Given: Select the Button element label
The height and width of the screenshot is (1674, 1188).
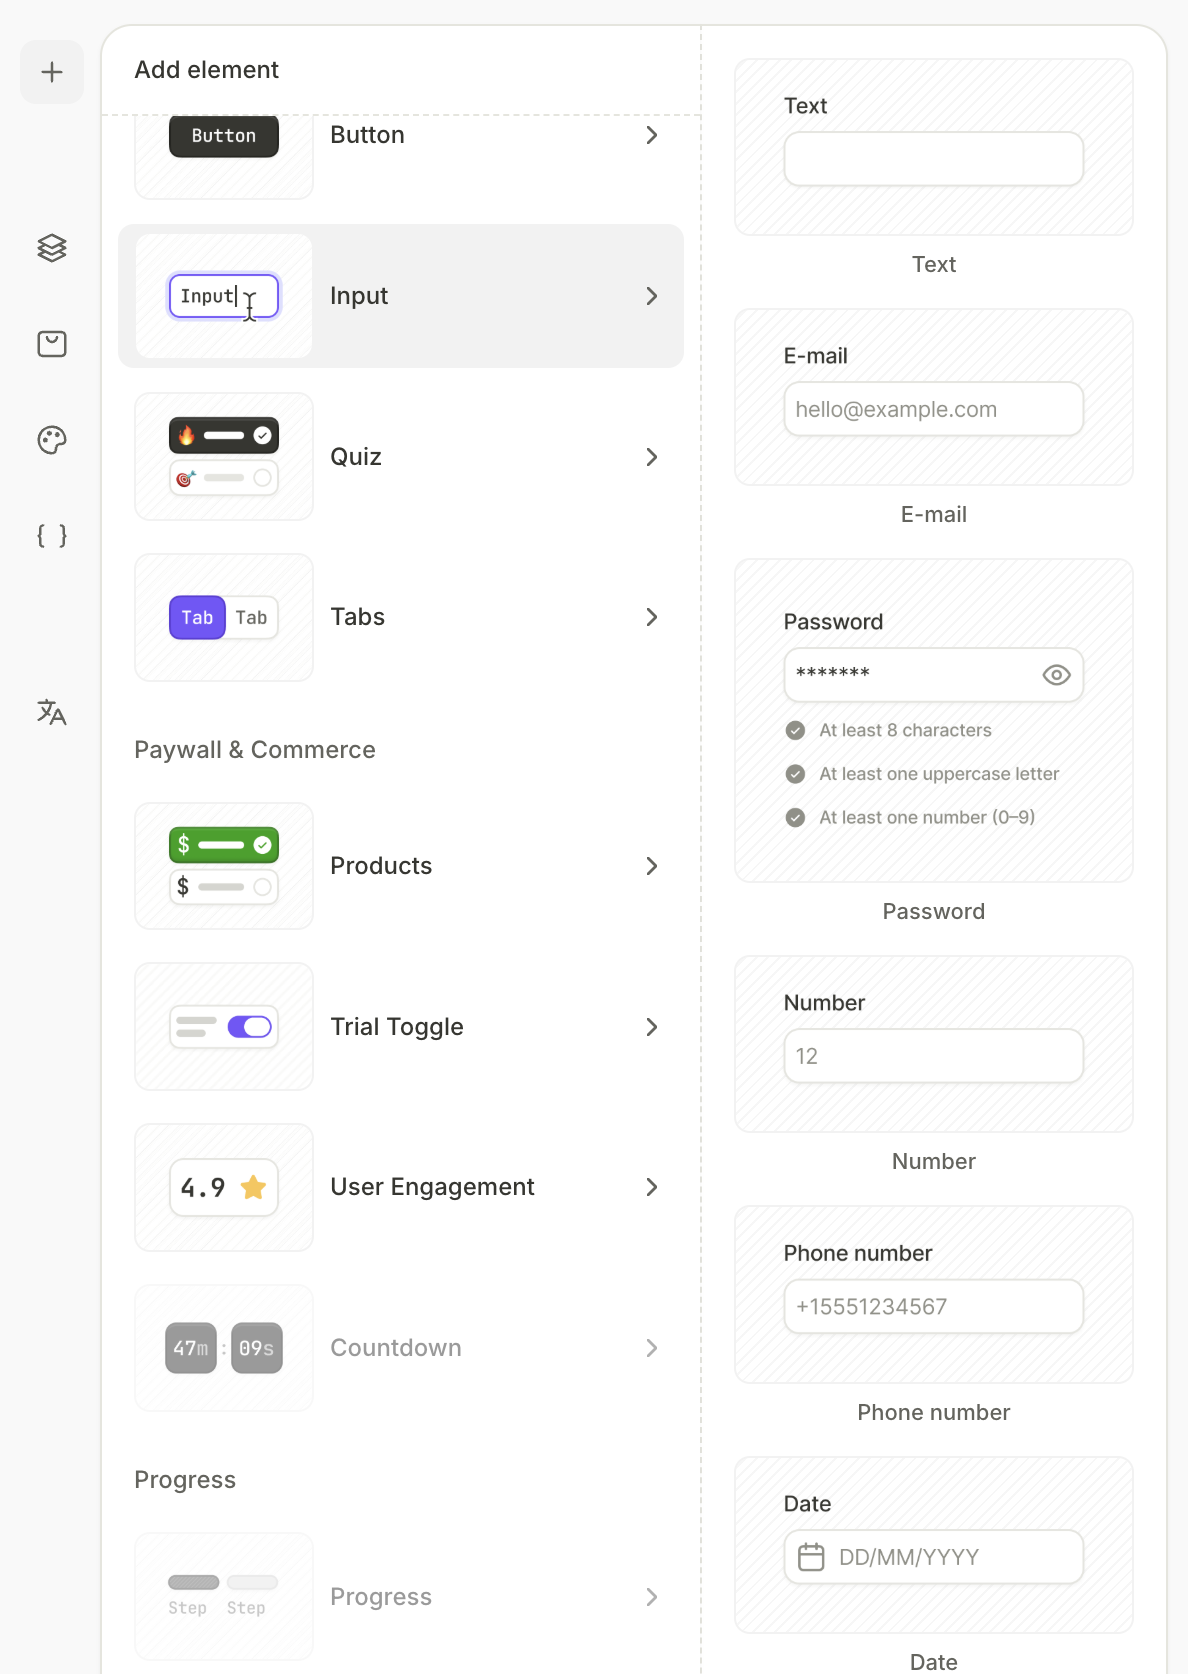Looking at the screenshot, I should (x=367, y=135).
